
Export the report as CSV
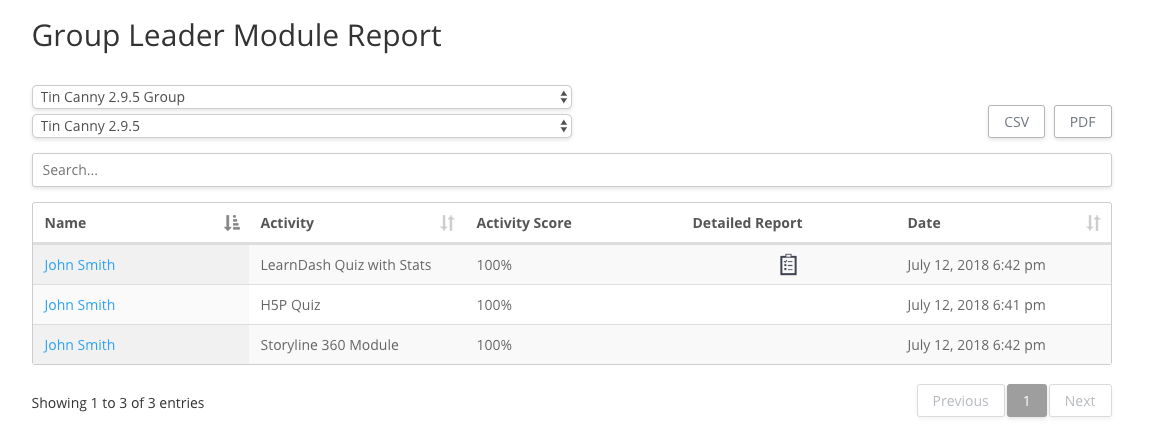1016,122
